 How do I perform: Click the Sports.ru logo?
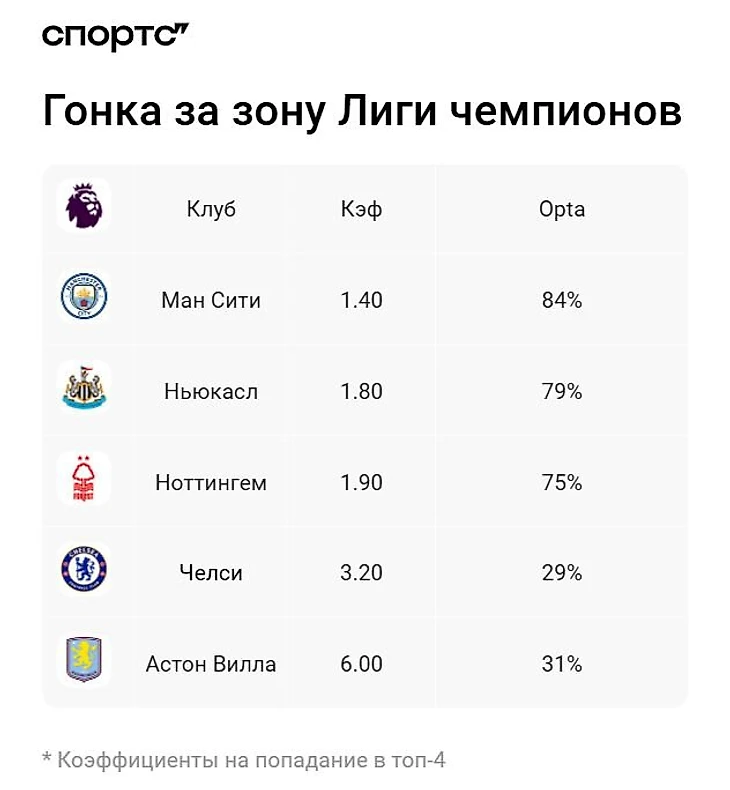(115, 36)
